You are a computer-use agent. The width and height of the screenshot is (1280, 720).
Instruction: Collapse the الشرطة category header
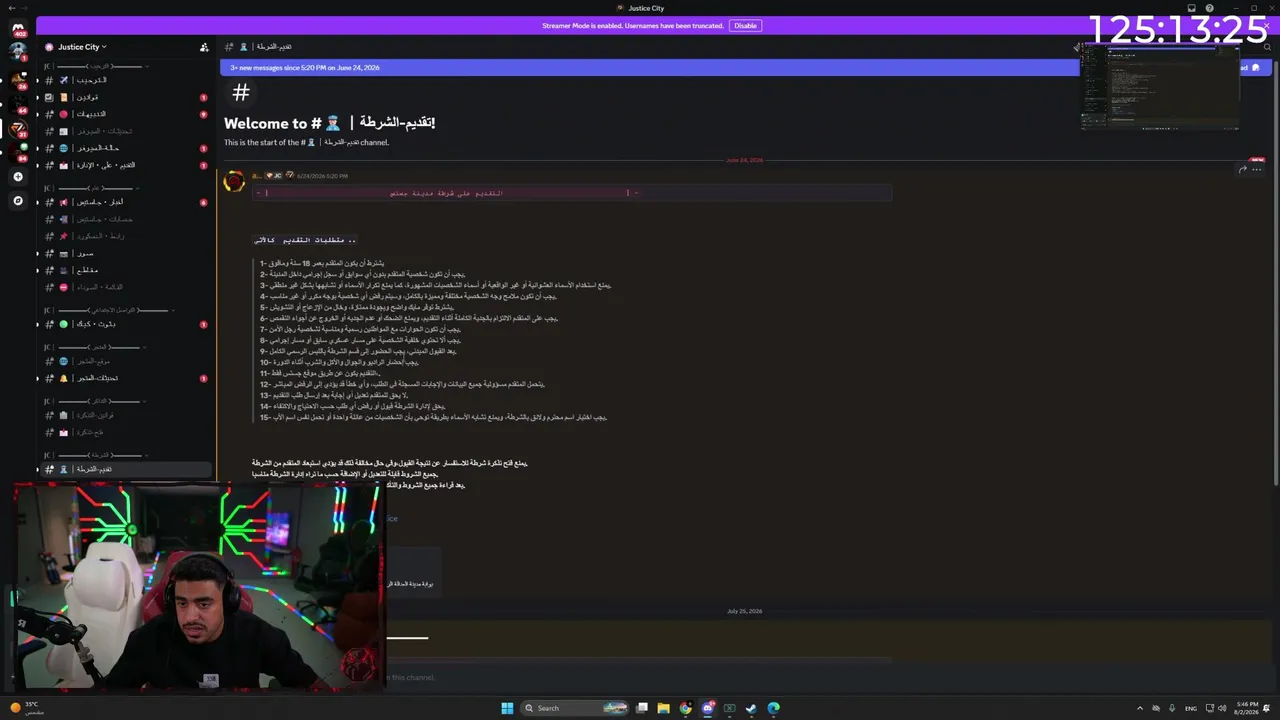click(x=97, y=455)
